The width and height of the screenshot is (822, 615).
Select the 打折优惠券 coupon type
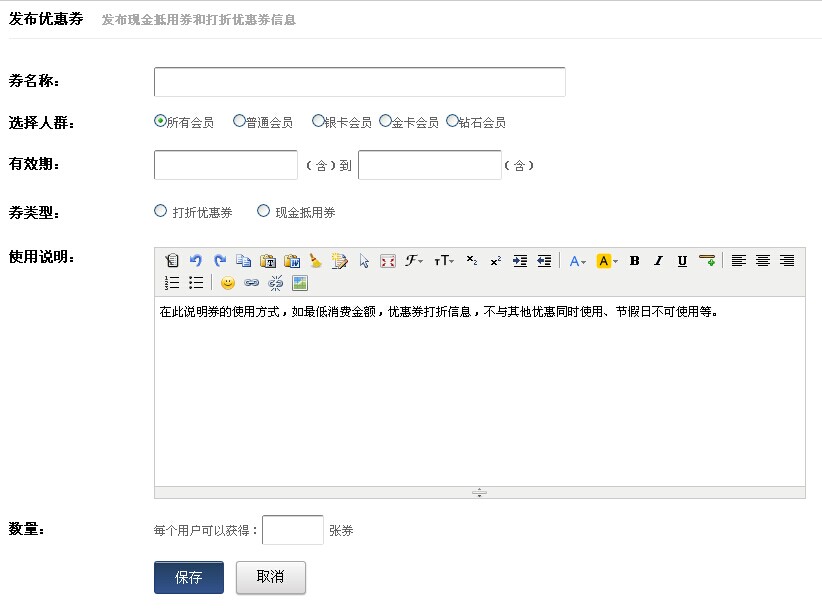coord(161,211)
